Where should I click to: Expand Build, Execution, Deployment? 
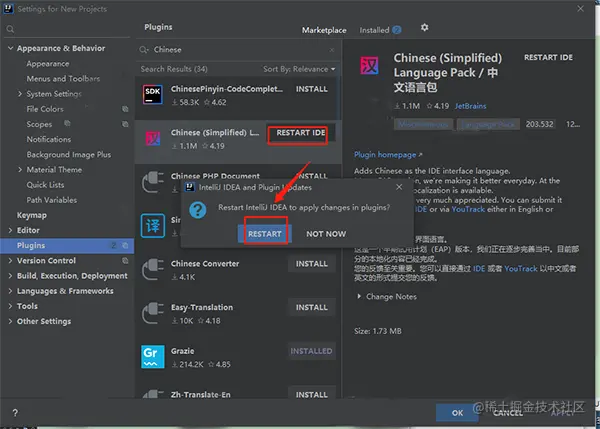pyautogui.click(x=10, y=276)
